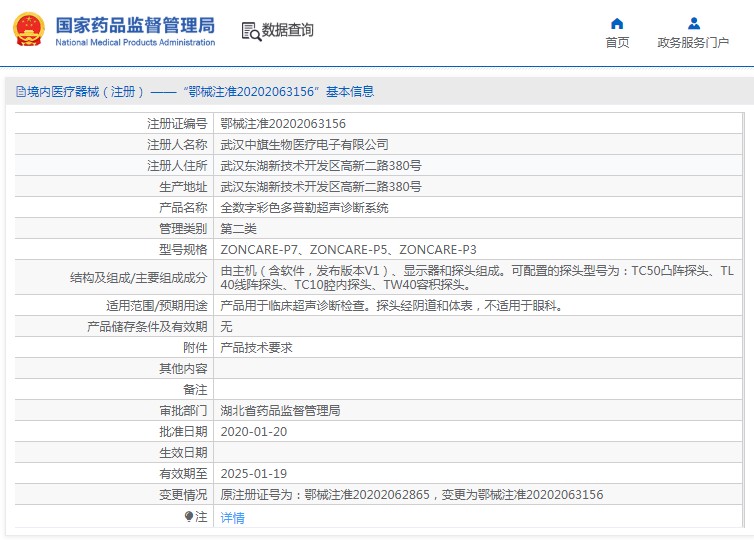The height and width of the screenshot is (540, 754).
Task: Select model text ZONCARE-P7、ZONCARE-P5、ZONCARE-P3
Action: point(348,250)
